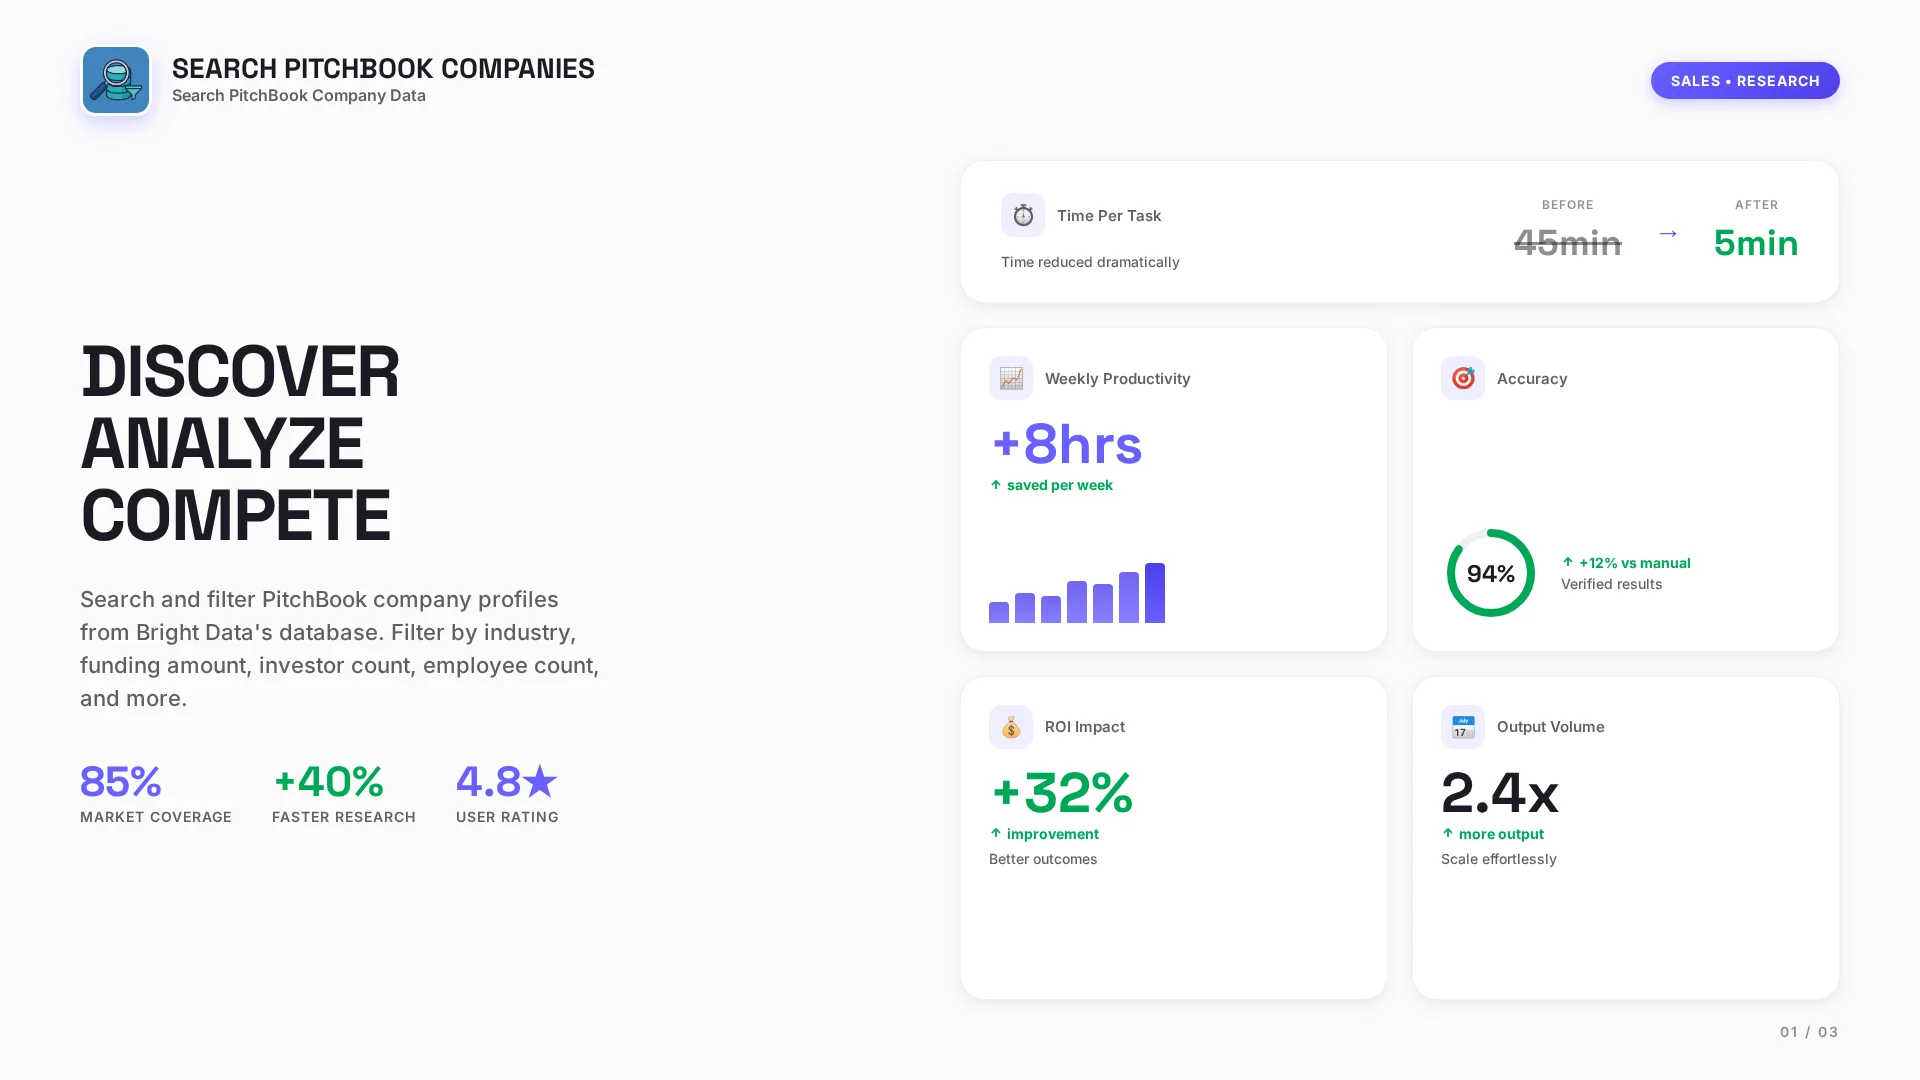Click the arrow between 45min and 5min
The image size is (1920, 1080).
click(x=1668, y=234)
